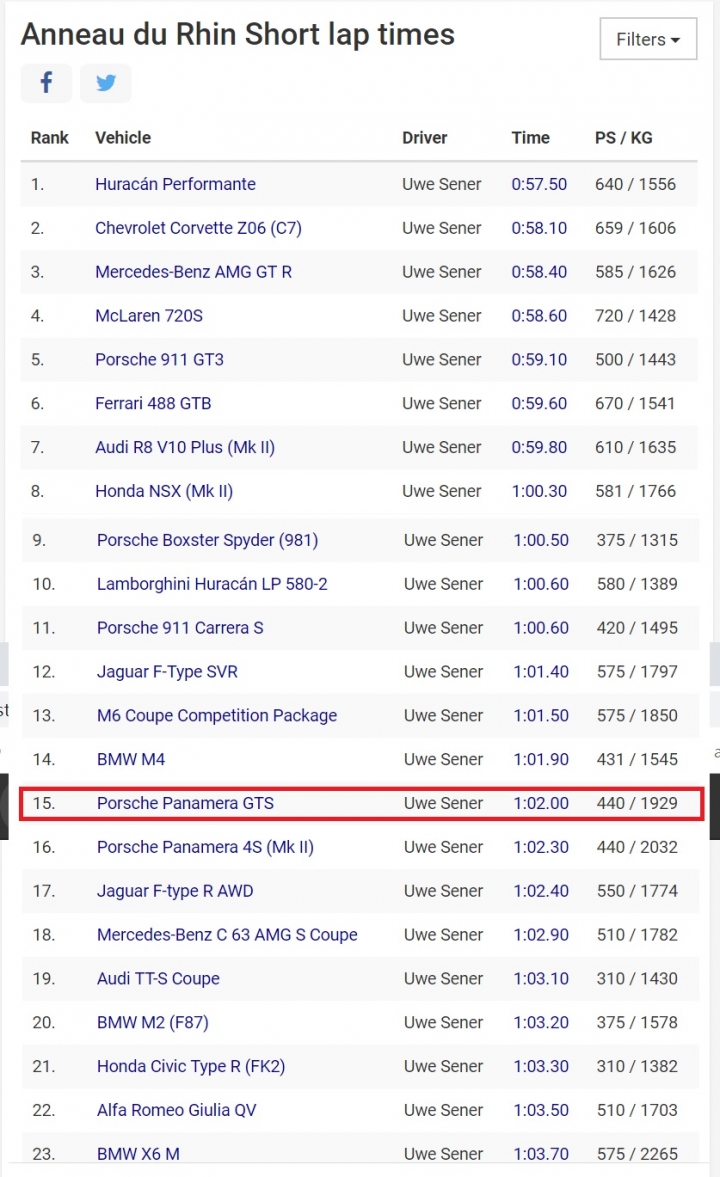The image size is (720, 1177).
Task: Open the McLaren 720S link
Action: 149,315
